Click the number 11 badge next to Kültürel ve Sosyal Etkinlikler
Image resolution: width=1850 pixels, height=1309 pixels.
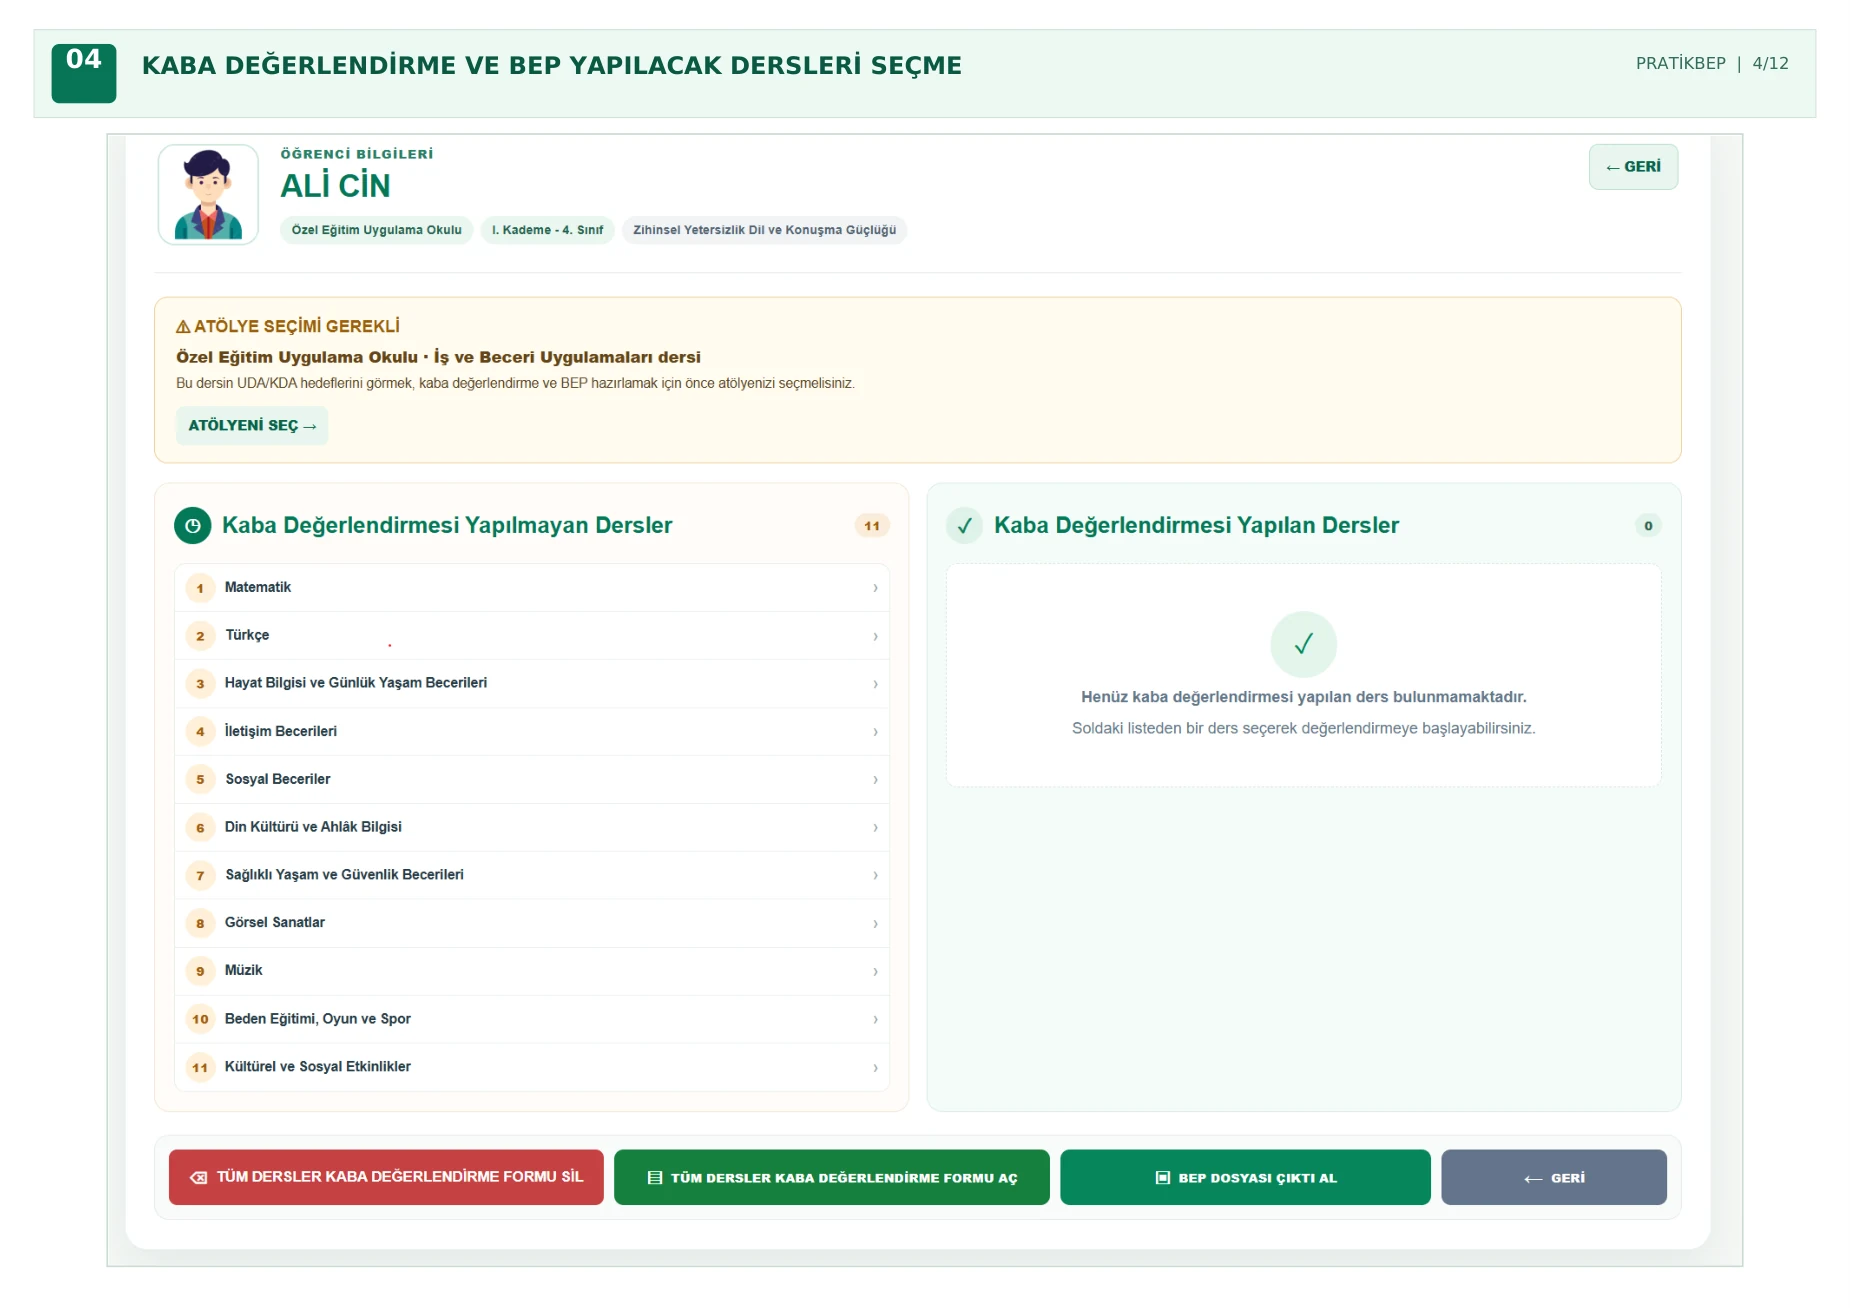[x=200, y=1067]
